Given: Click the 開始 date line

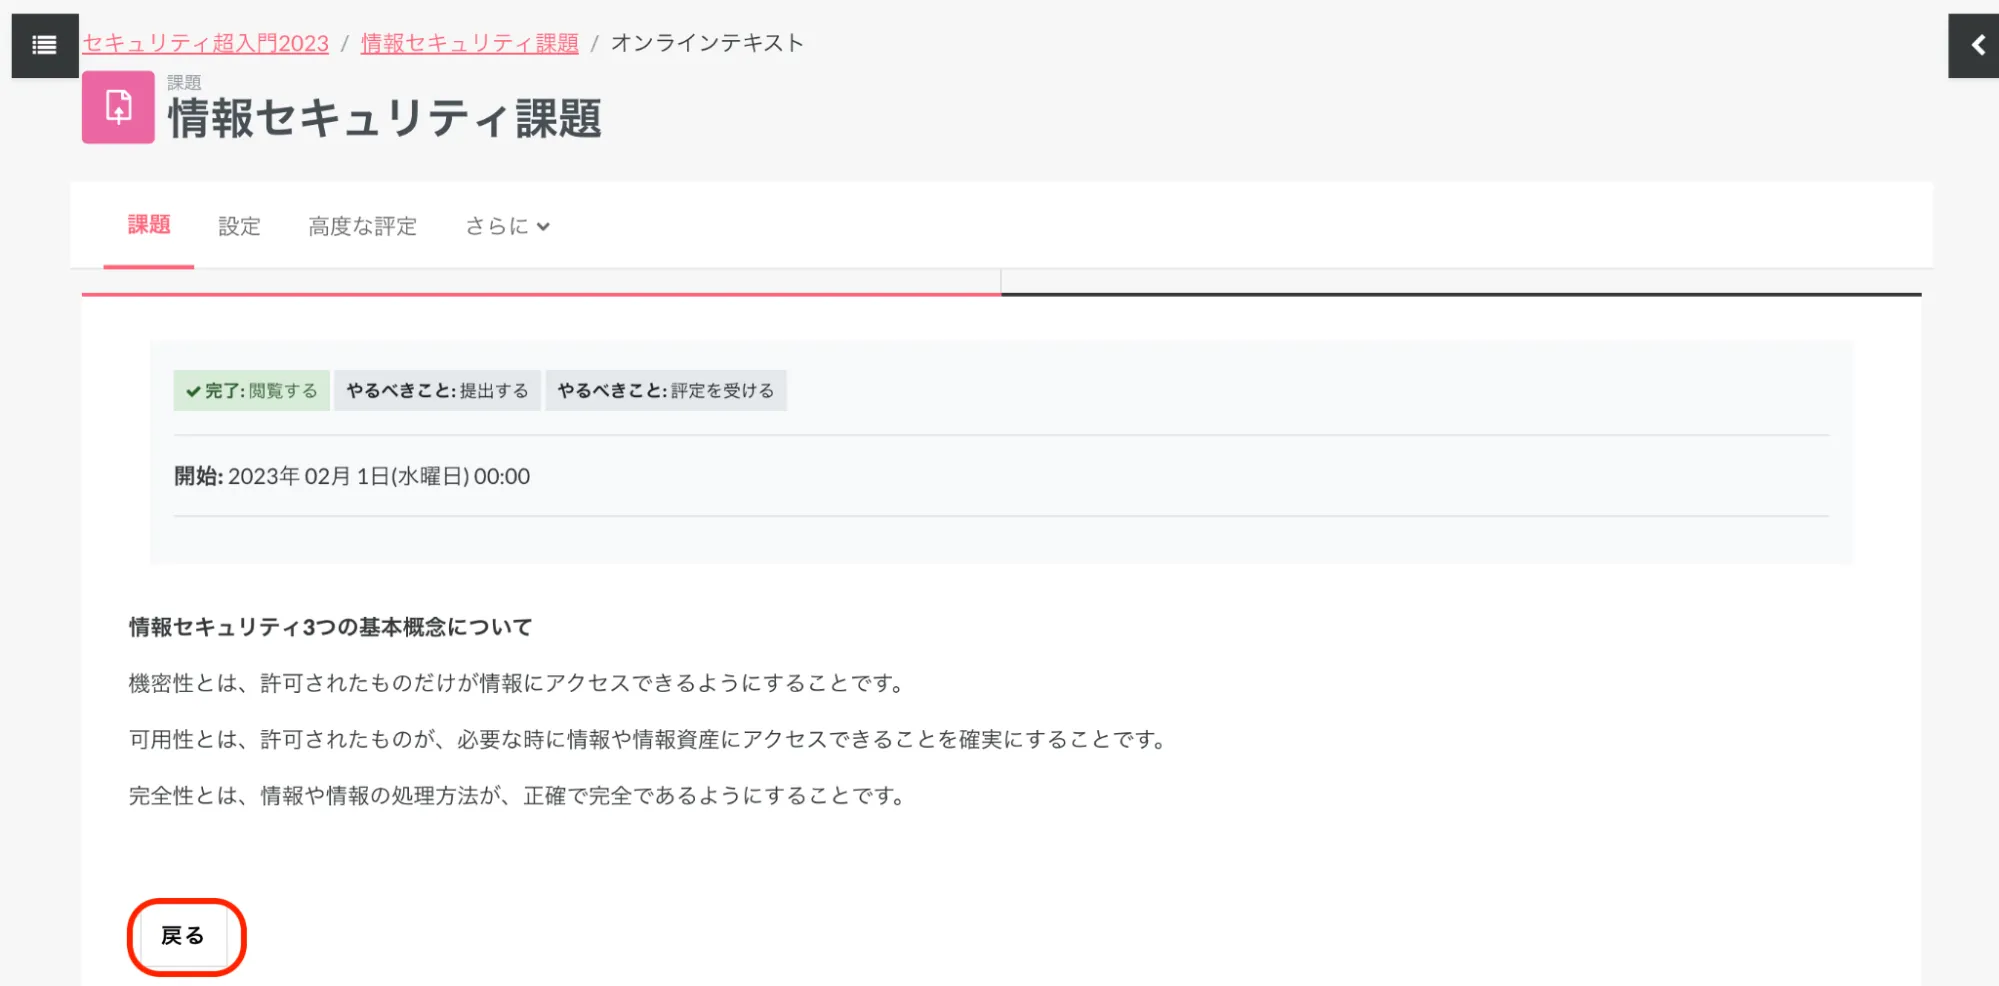Looking at the screenshot, I should click(x=352, y=476).
